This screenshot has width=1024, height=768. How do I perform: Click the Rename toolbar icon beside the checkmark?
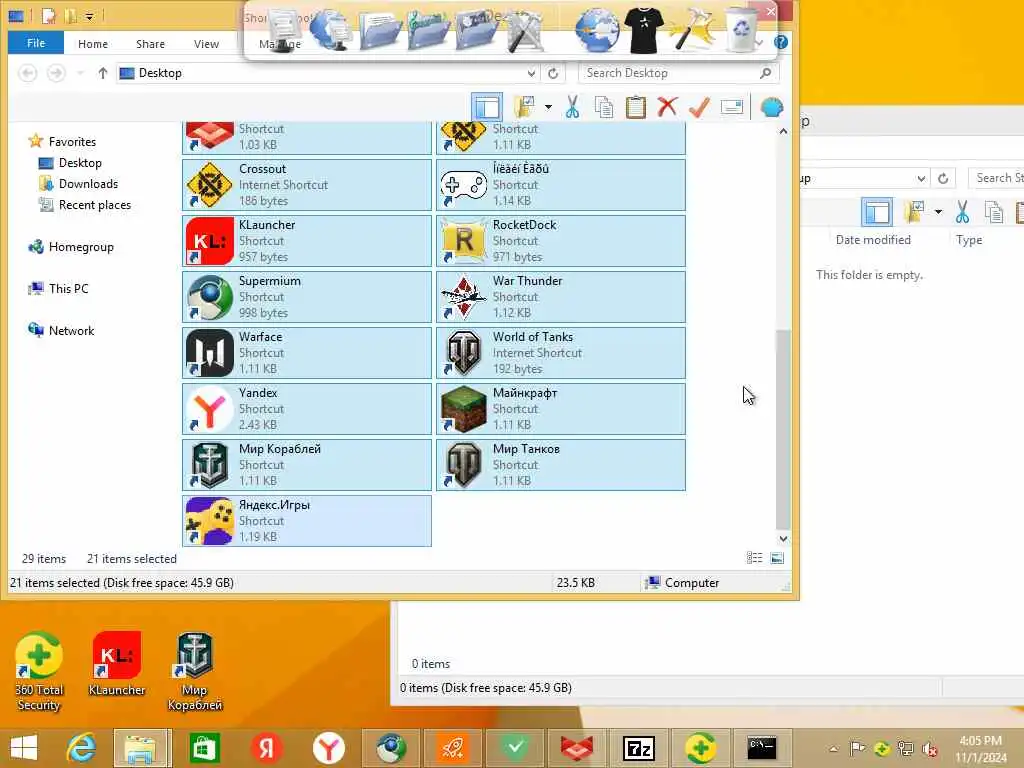(731, 107)
